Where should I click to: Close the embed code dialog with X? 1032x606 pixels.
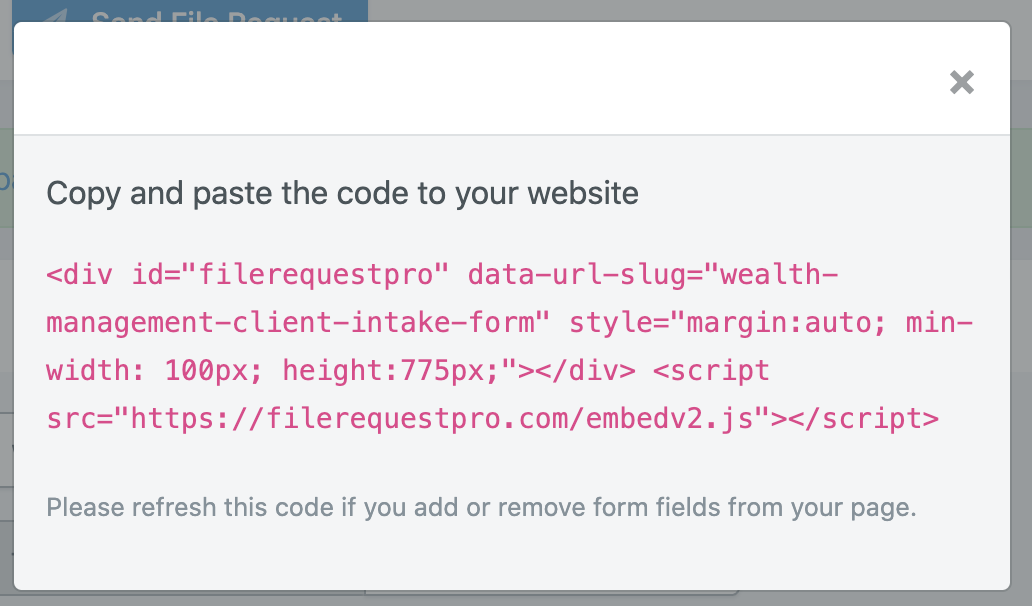coord(962,82)
